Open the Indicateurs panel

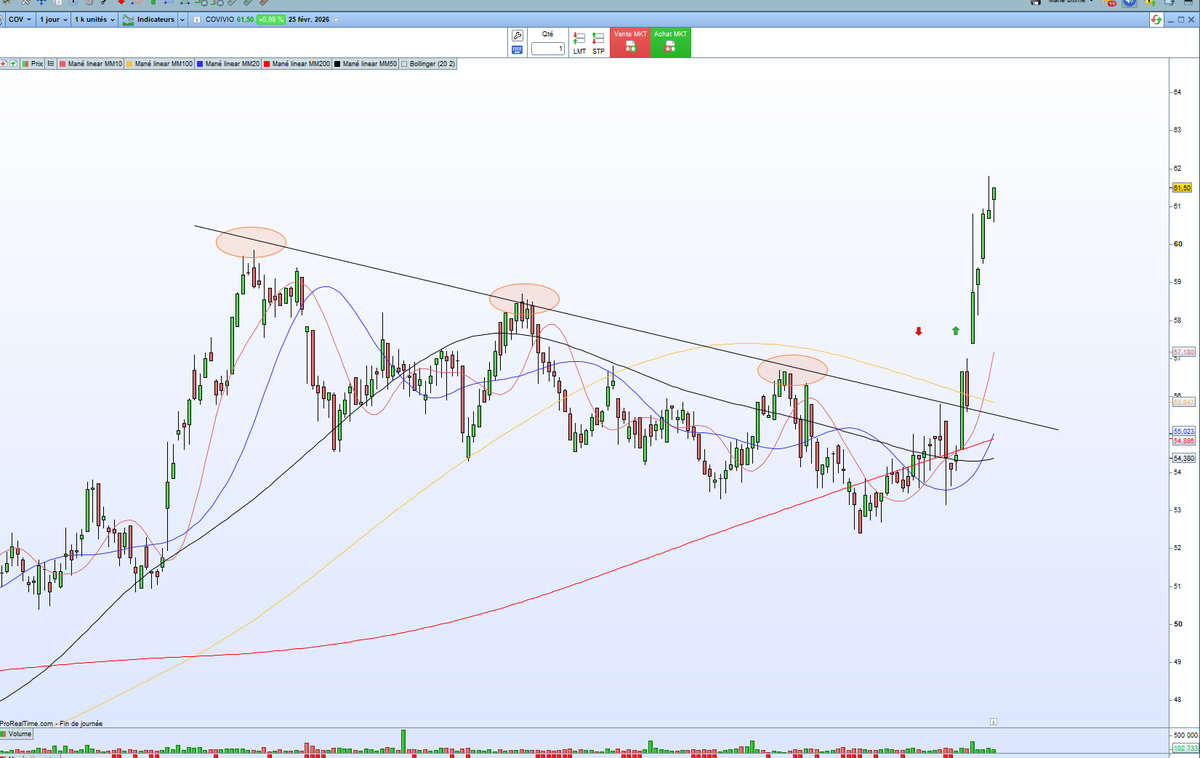tap(148, 19)
